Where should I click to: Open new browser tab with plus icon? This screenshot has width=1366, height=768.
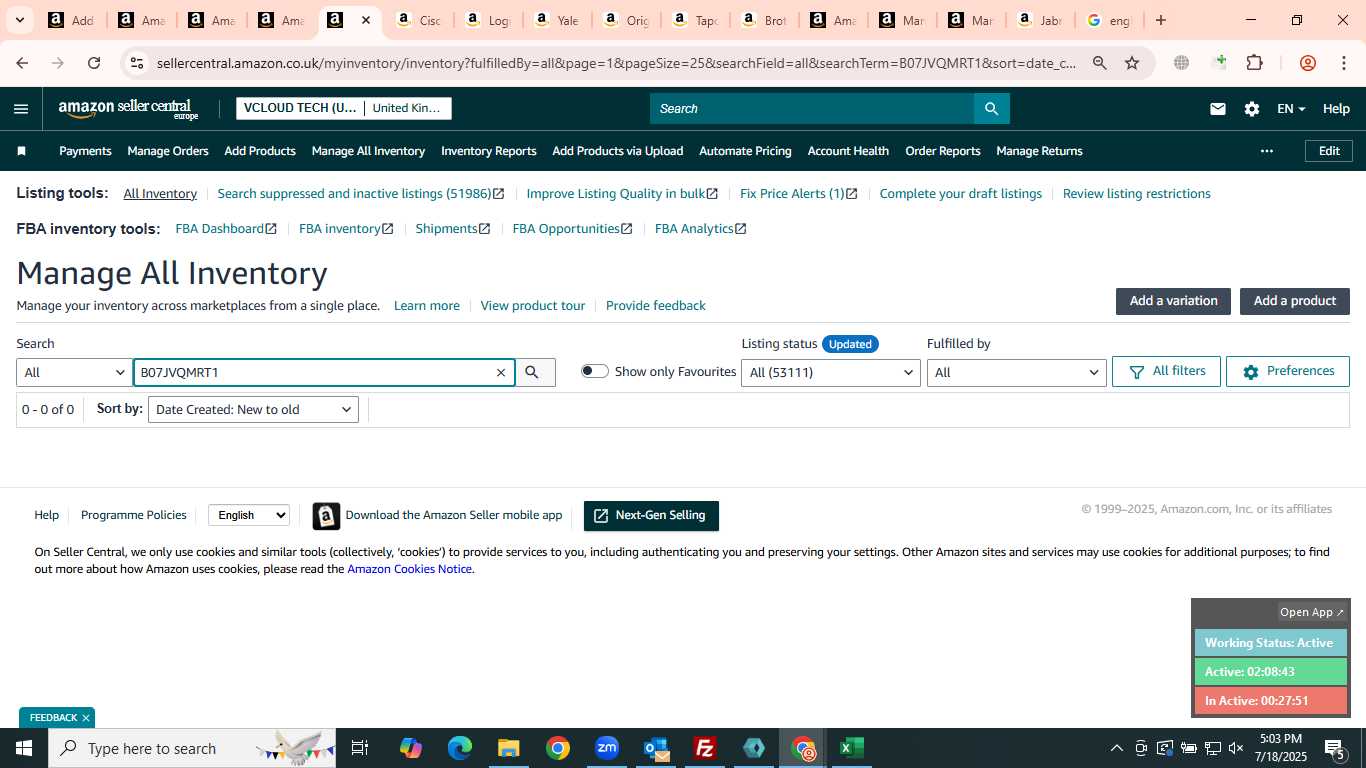click(x=1160, y=20)
